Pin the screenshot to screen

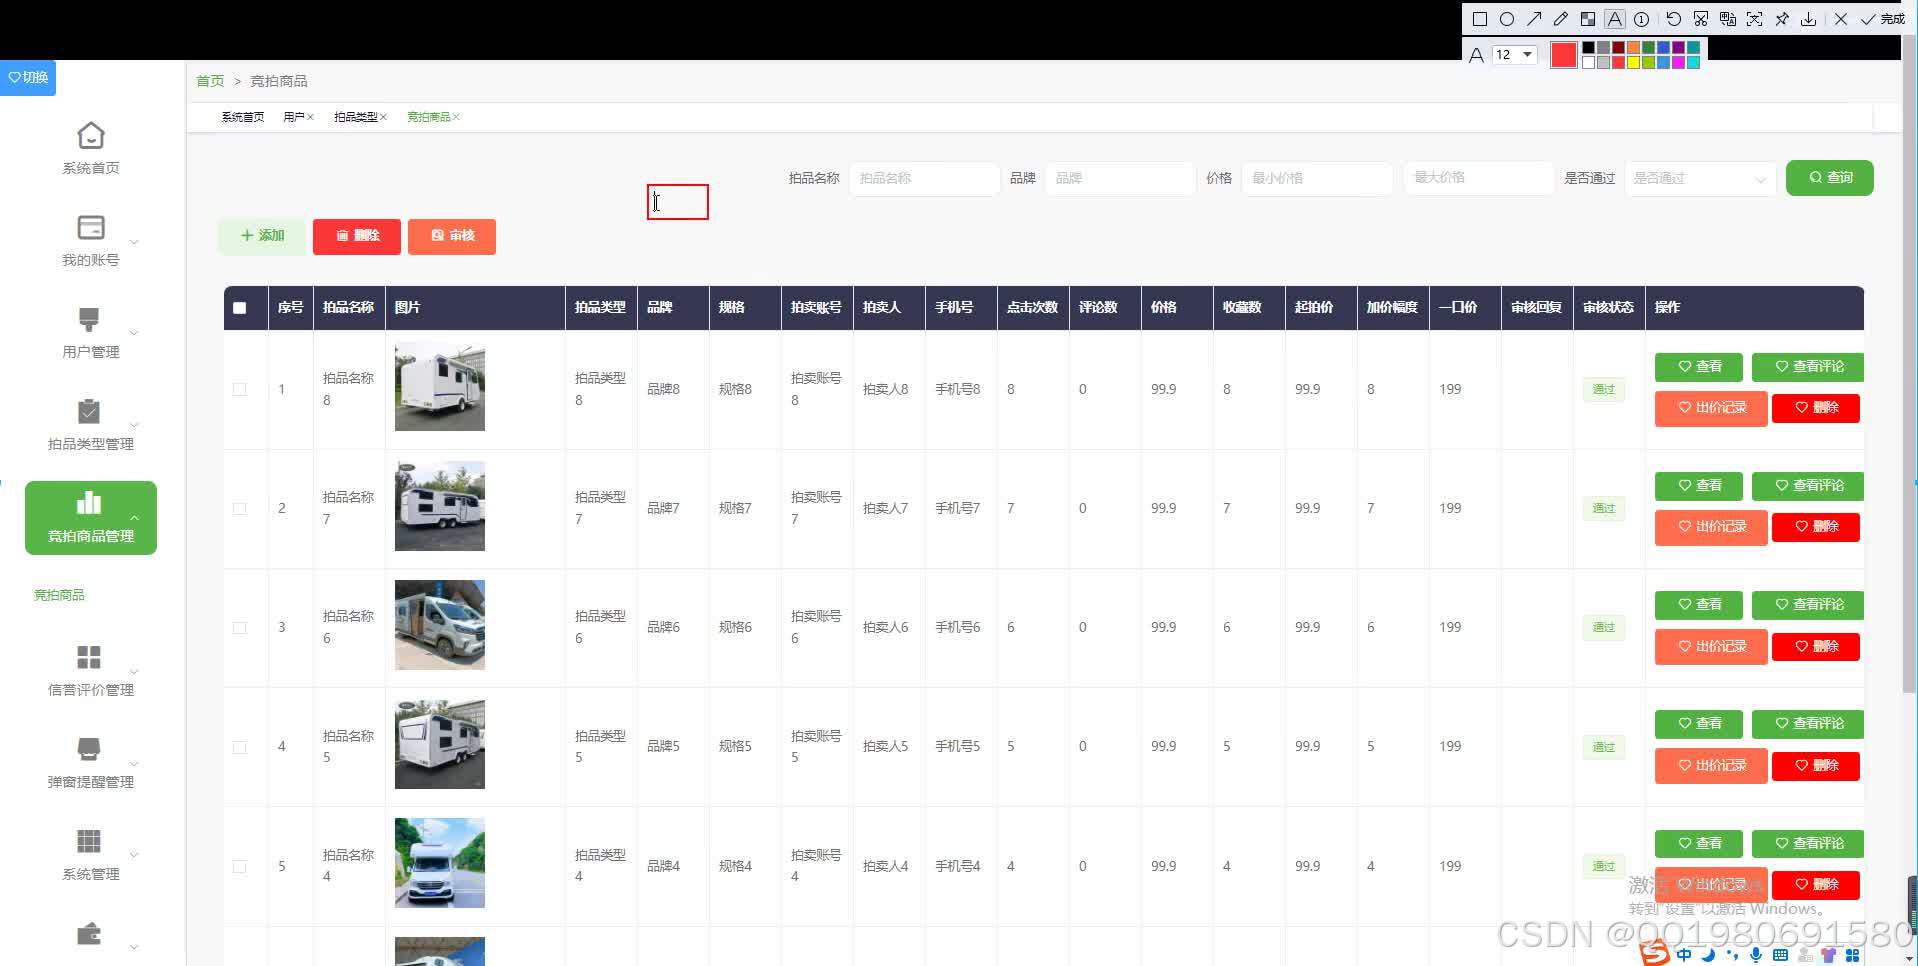1782,19
